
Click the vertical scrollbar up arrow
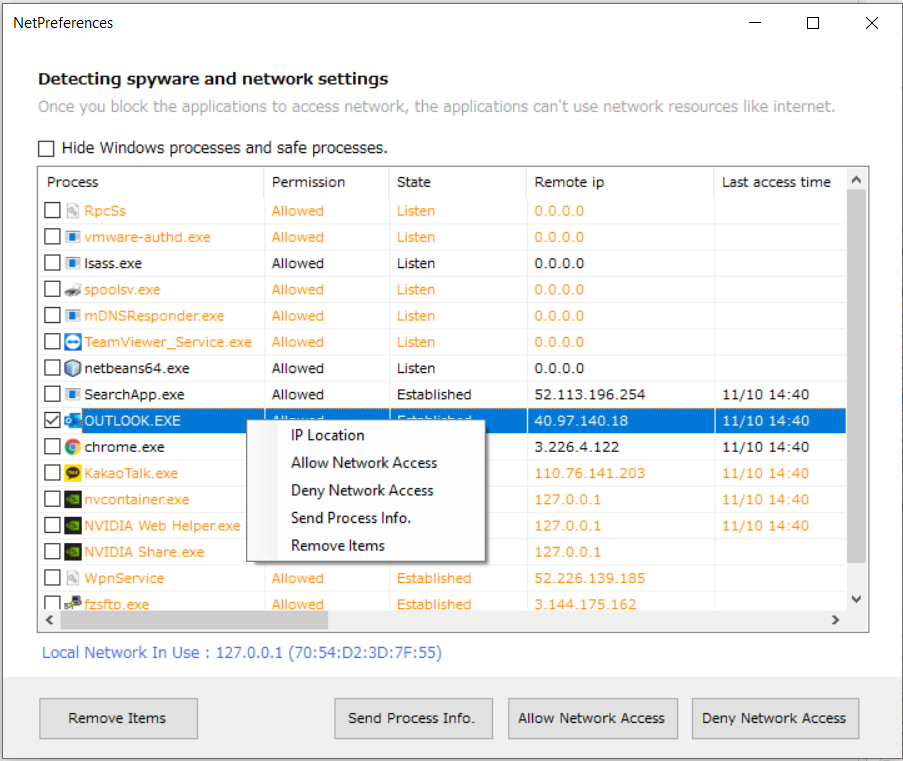pos(856,180)
